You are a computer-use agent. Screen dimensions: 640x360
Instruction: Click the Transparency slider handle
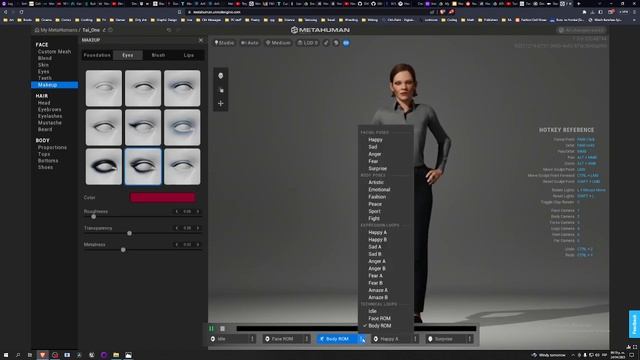tap(129, 233)
